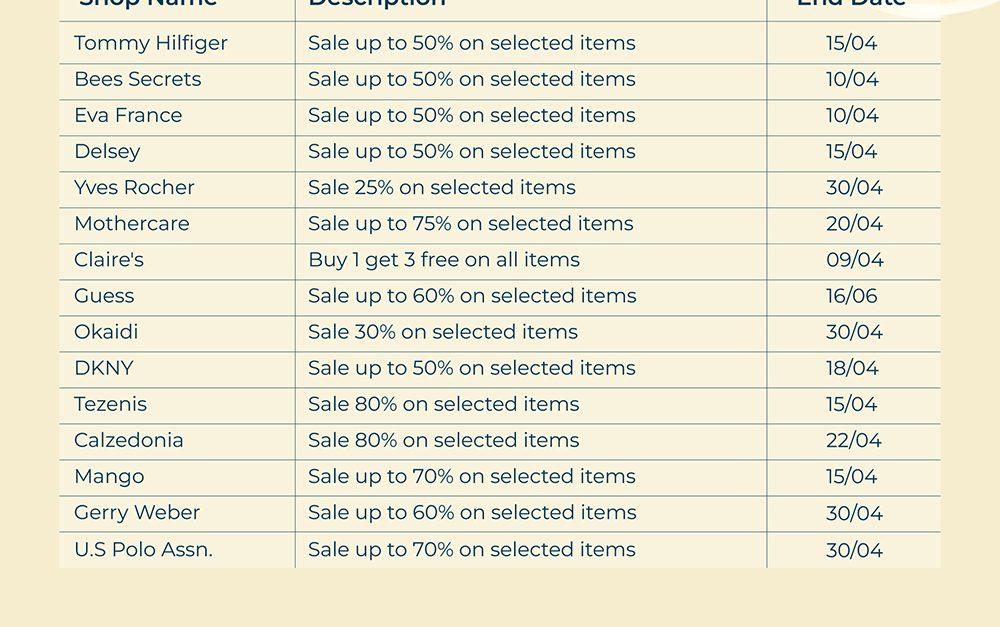Select the Bees Secrets shop name

[138, 79]
